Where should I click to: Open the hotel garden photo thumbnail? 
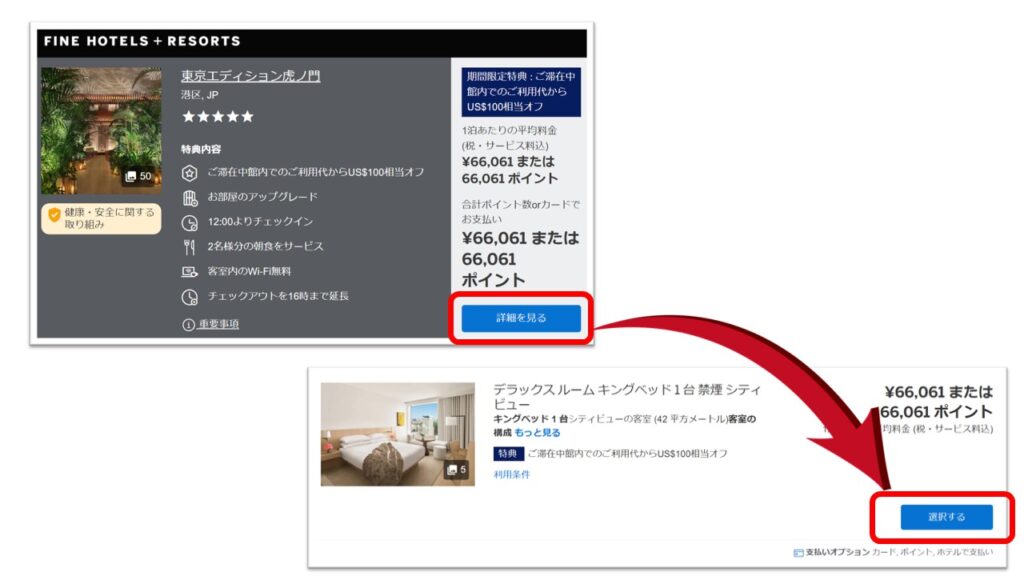[101, 131]
